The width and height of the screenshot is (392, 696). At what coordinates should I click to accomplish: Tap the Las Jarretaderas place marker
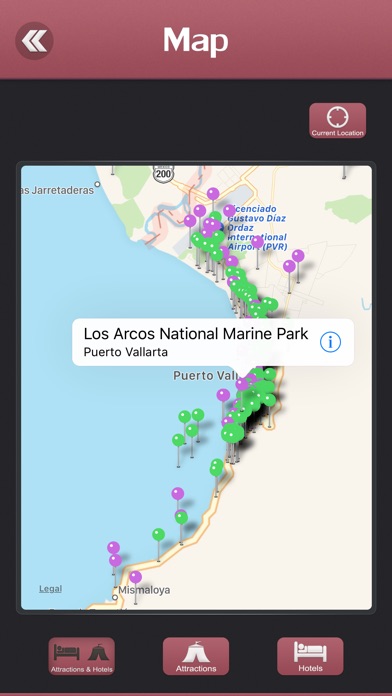(x=97, y=184)
